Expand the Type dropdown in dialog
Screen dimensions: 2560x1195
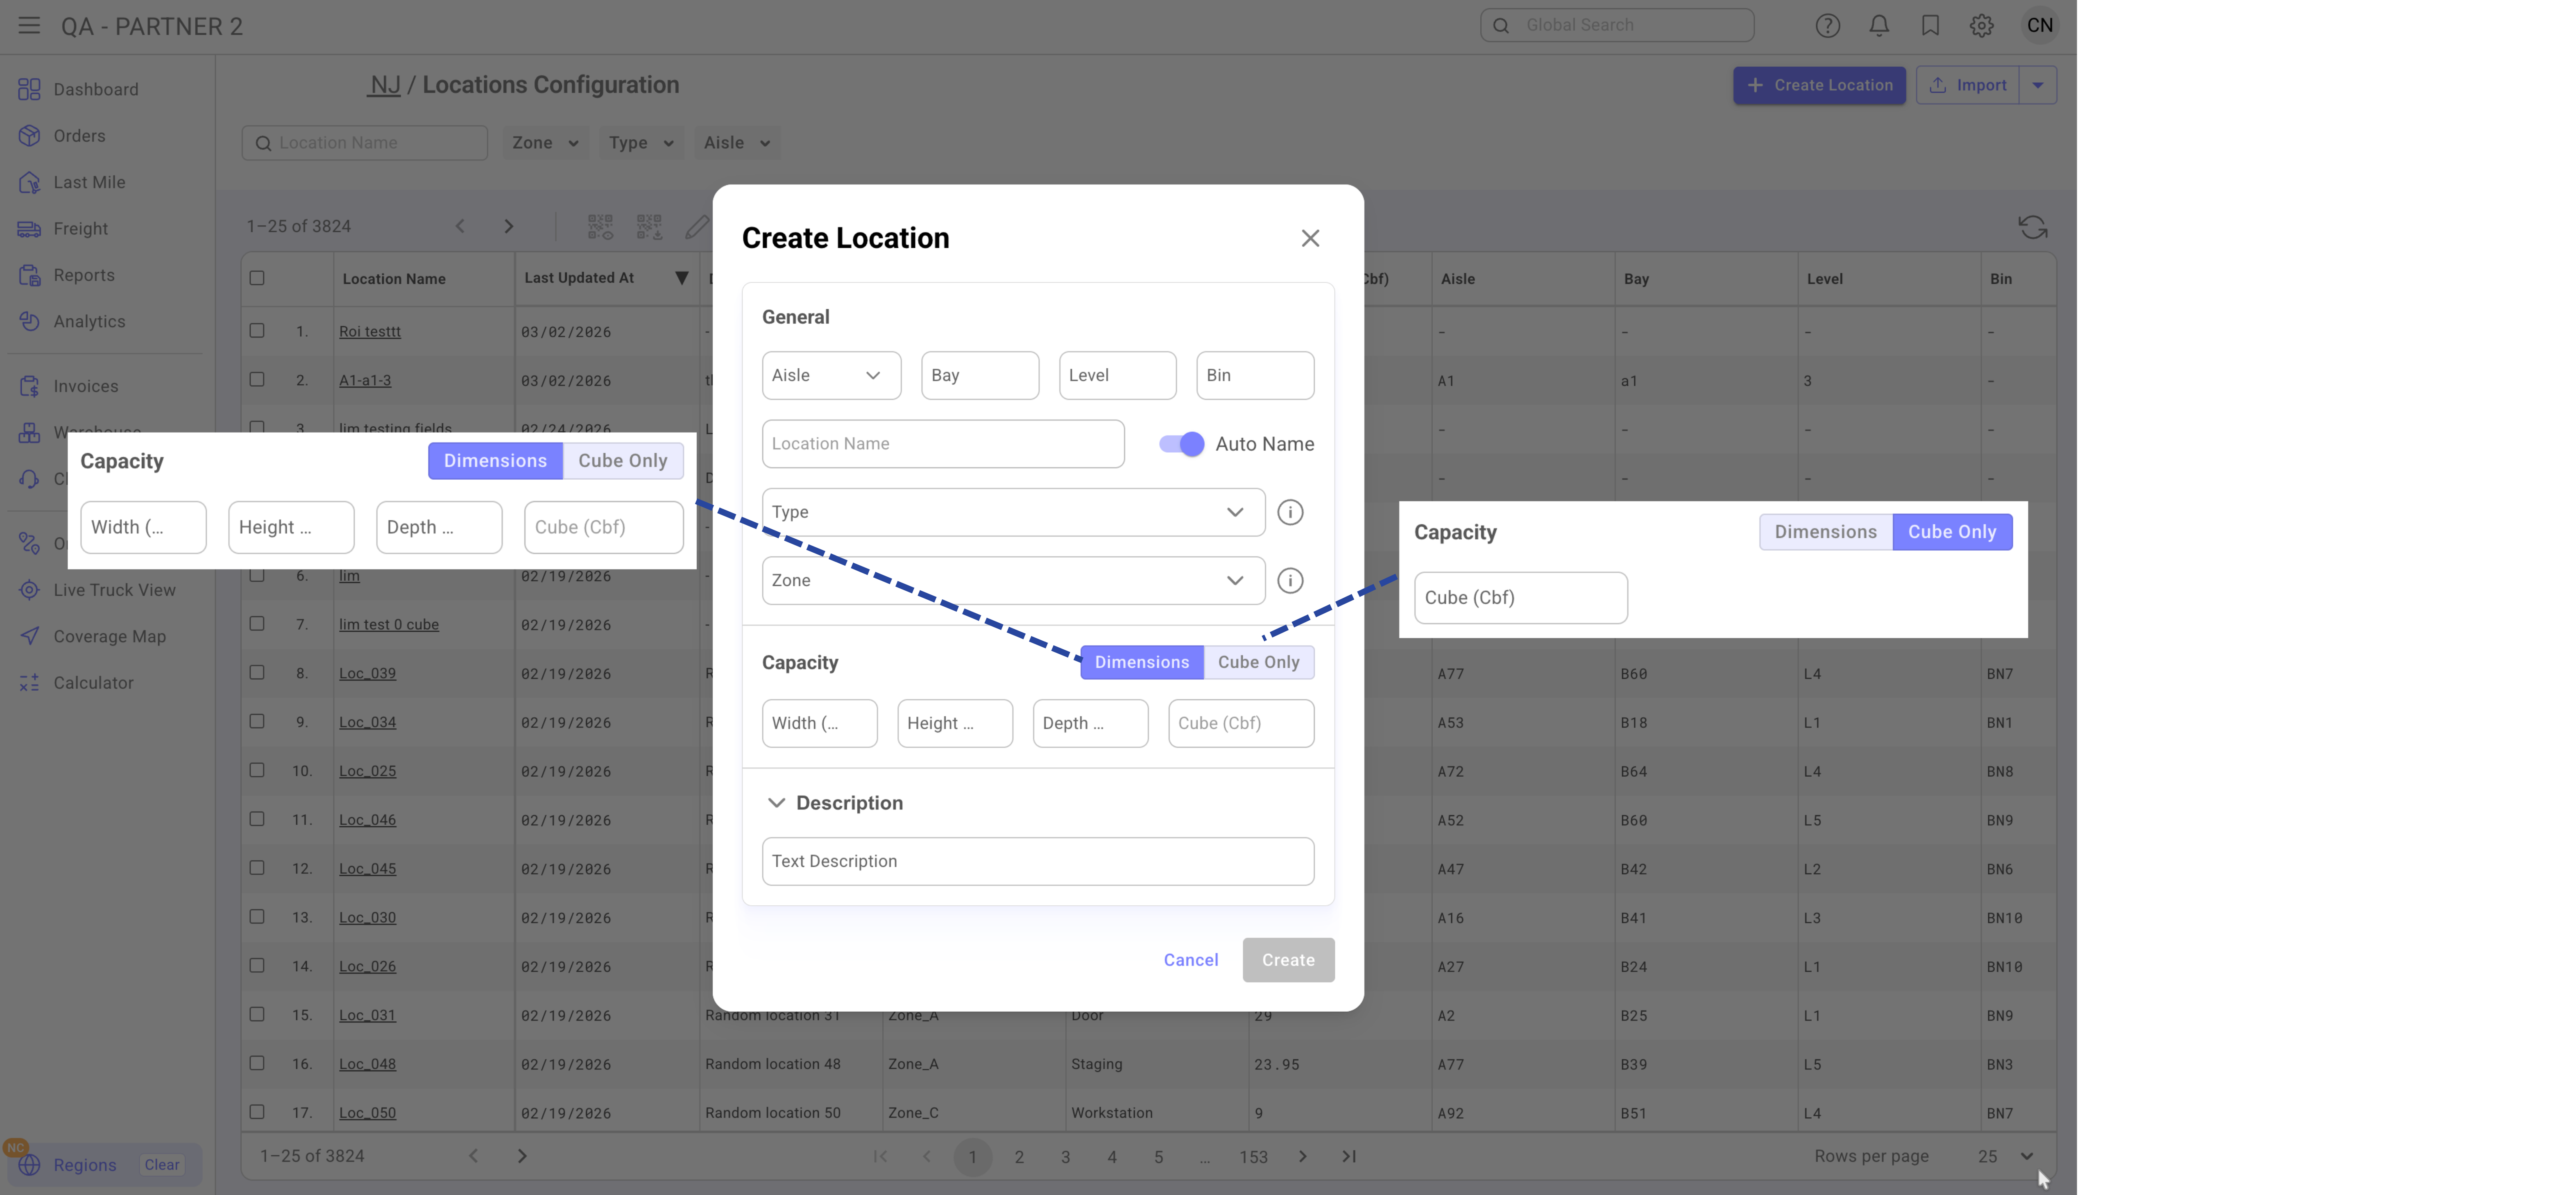point(1012,512)
